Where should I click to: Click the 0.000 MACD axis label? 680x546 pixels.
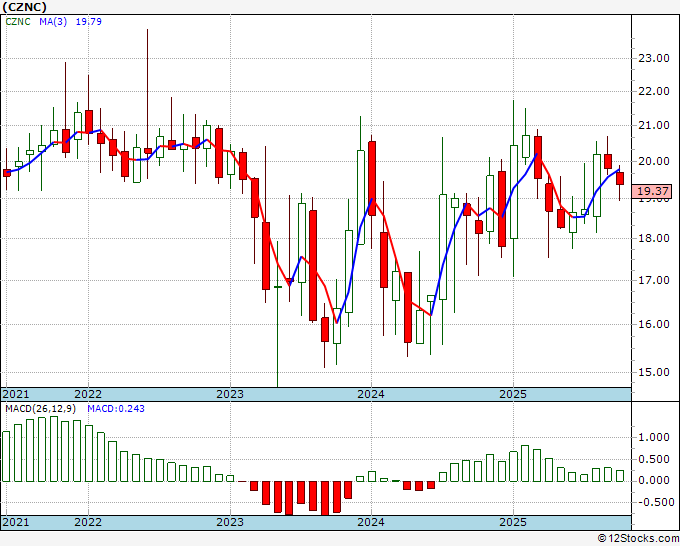click(654, 481)
